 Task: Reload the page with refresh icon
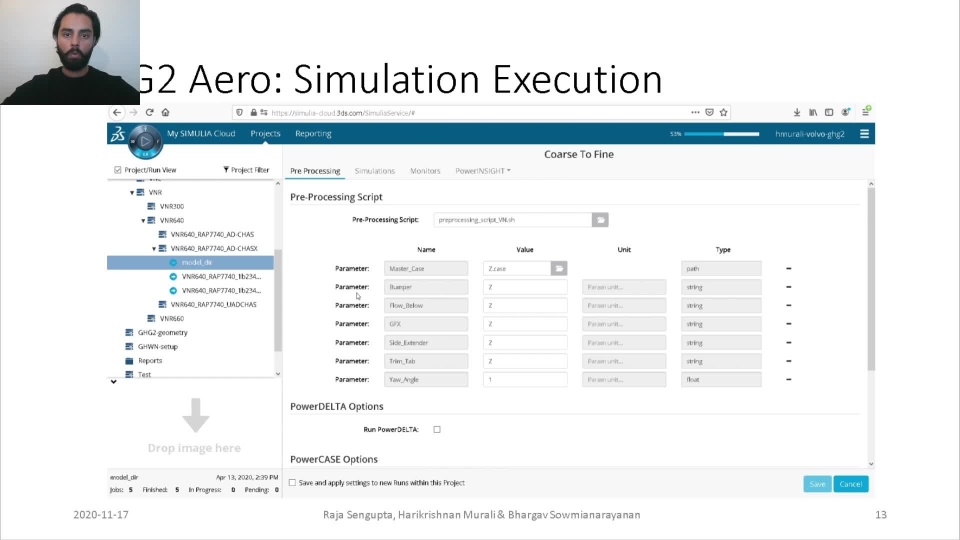149,113
